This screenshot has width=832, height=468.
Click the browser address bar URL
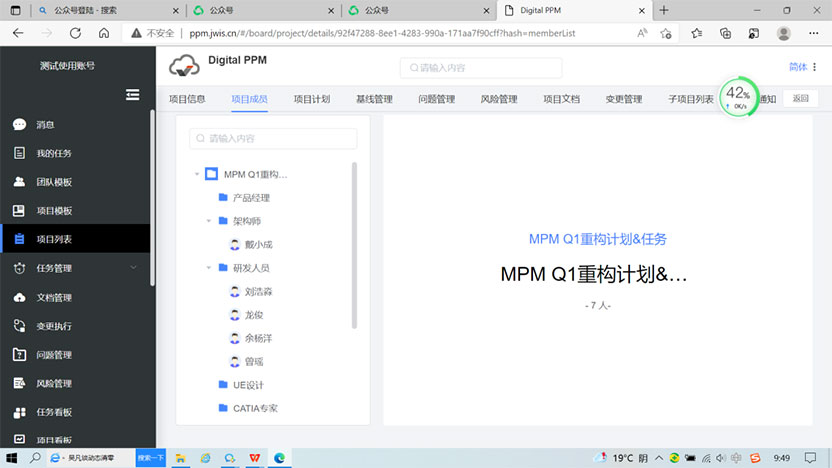(382, 33)
